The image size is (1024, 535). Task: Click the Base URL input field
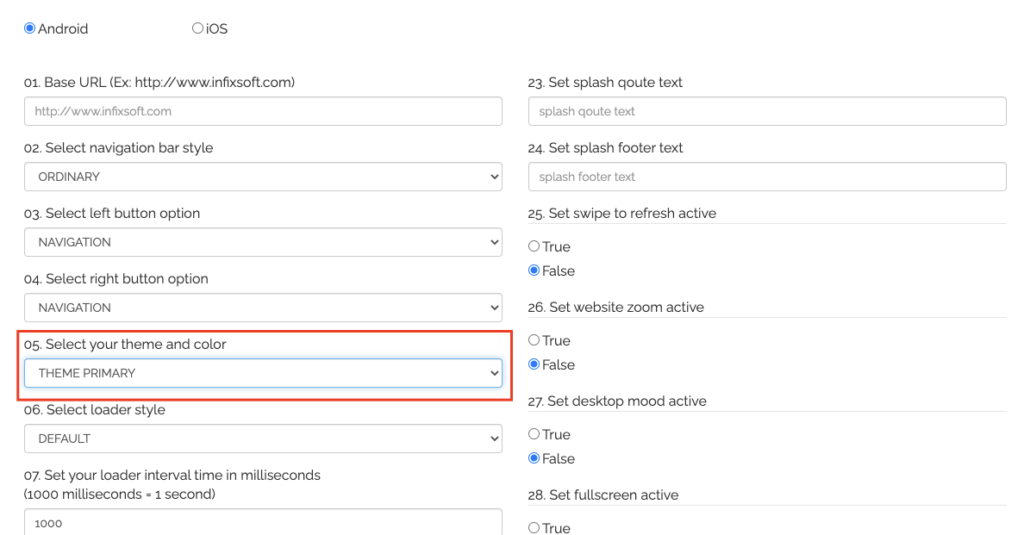coord(263,111)
